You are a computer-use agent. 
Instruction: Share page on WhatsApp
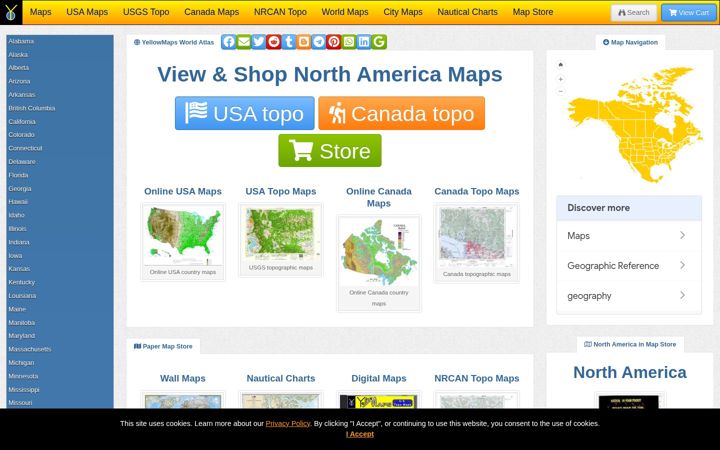point(349,42)
